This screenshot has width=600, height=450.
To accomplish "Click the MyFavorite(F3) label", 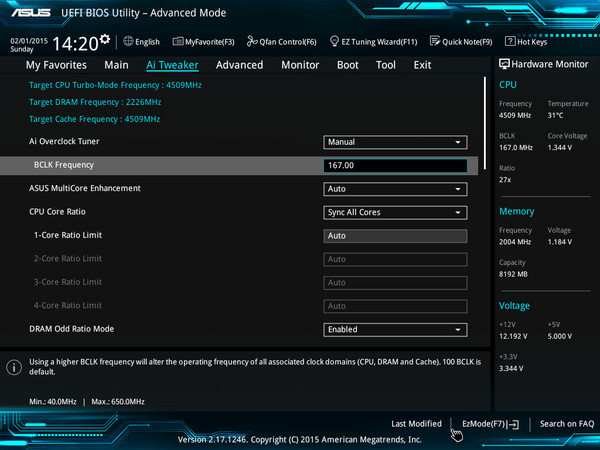I will pos(209,42).
